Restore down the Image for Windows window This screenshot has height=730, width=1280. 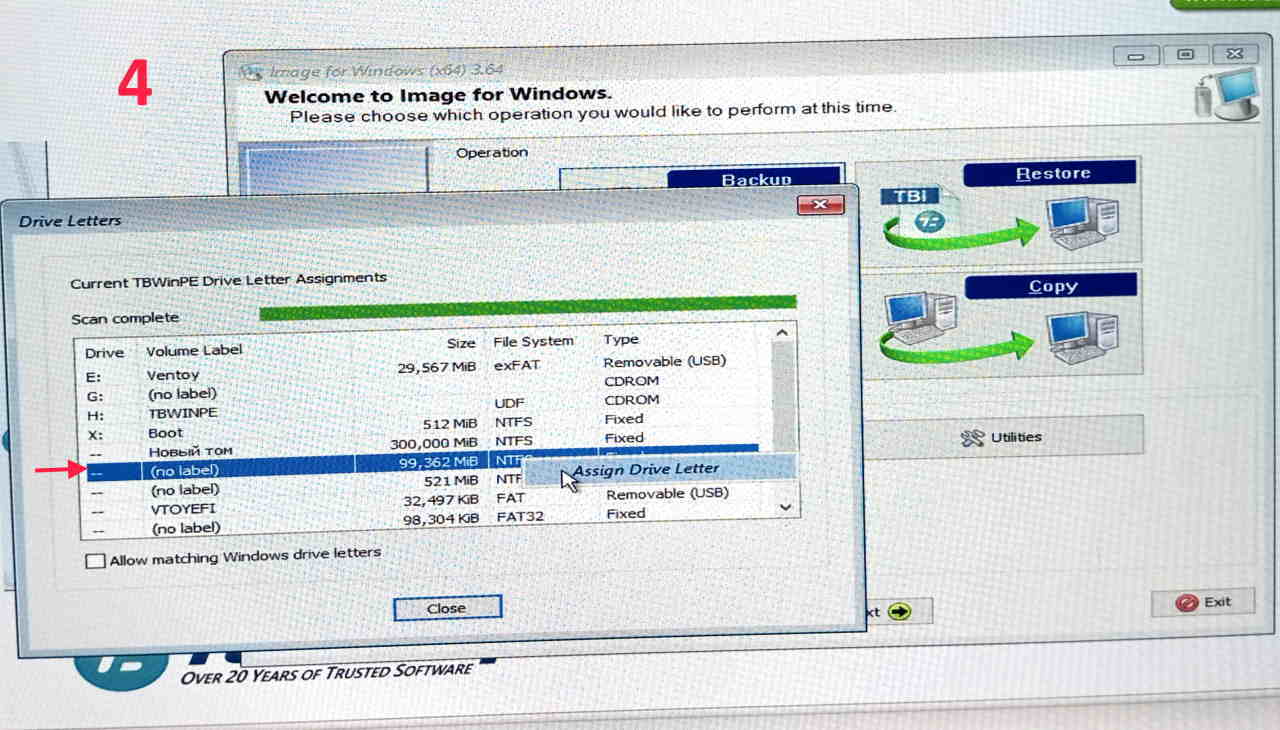[1184, 54]
